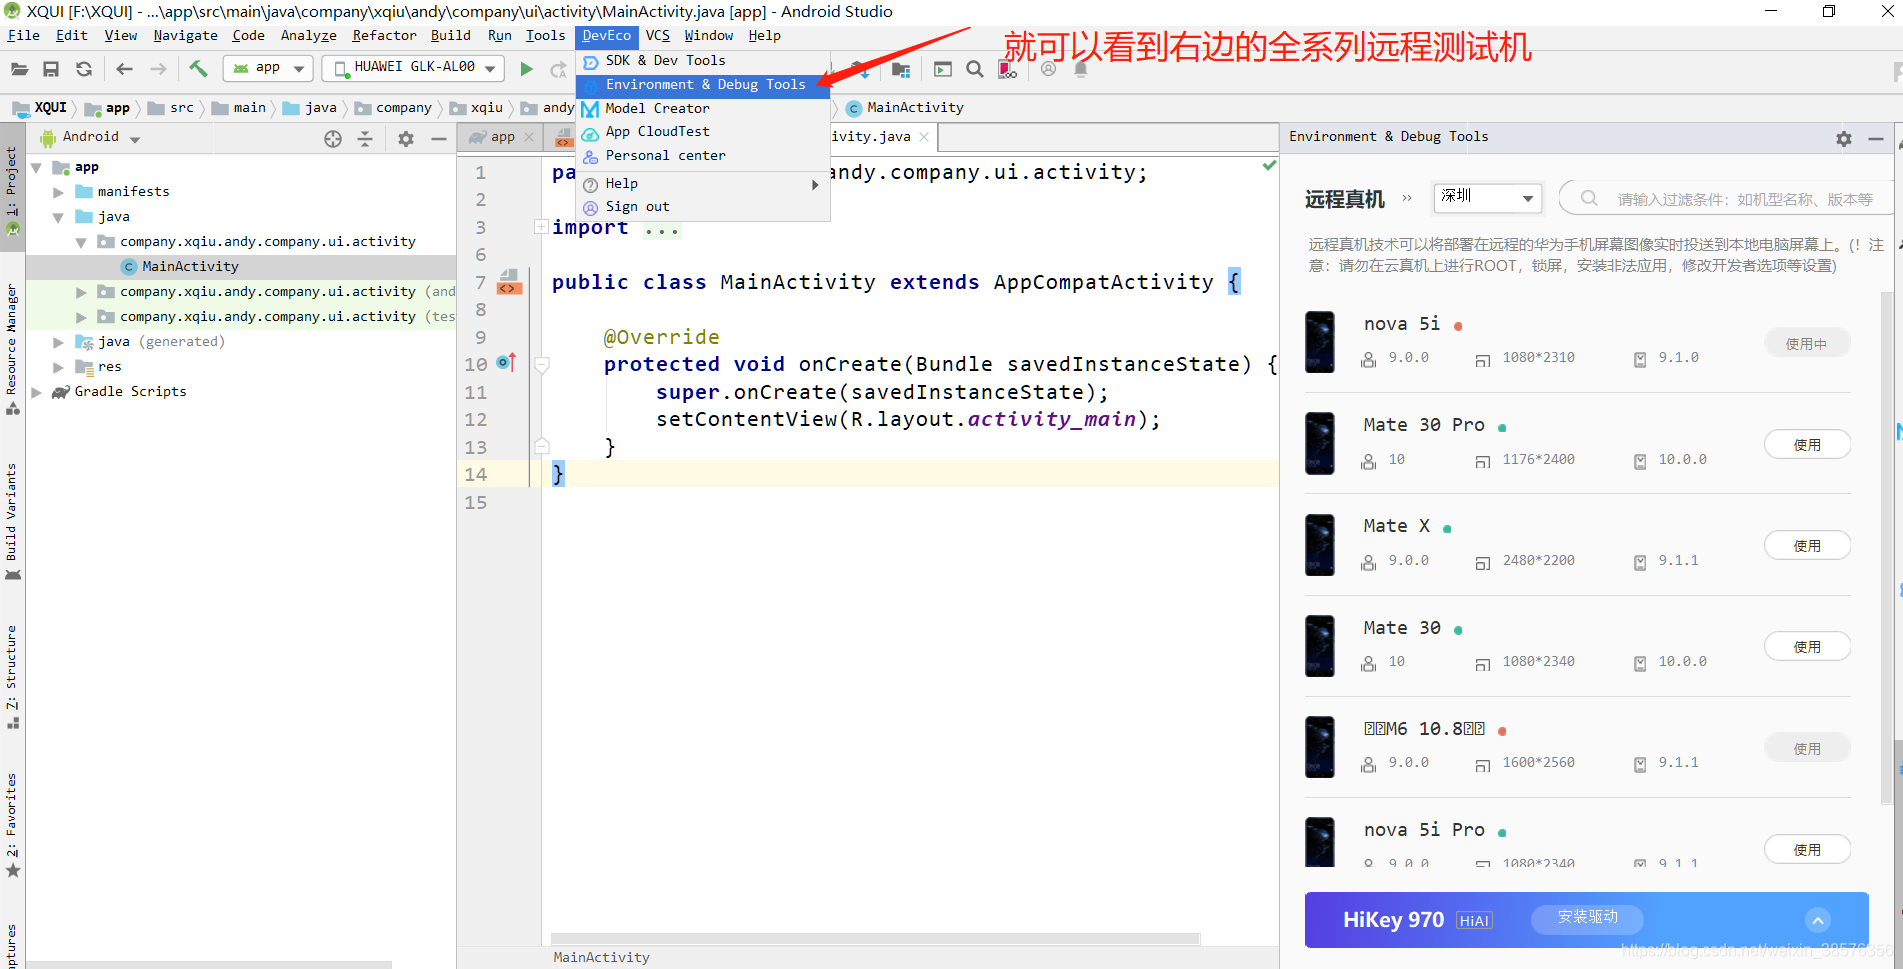Screen dimensions: 1903x969
Task: Open the Structure side tab
Action: click(x=12, y=676)
